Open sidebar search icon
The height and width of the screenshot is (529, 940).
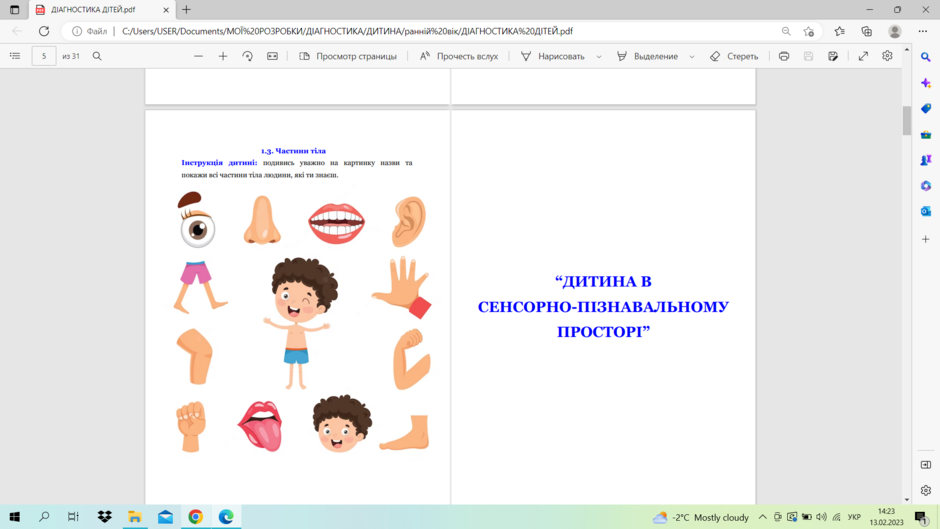[926, 57]
